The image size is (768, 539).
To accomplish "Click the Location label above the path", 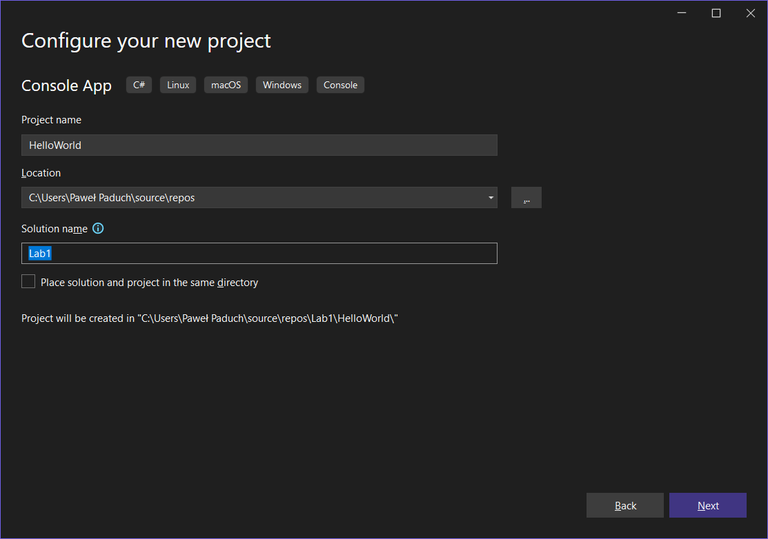I will (x=41, y=173).
